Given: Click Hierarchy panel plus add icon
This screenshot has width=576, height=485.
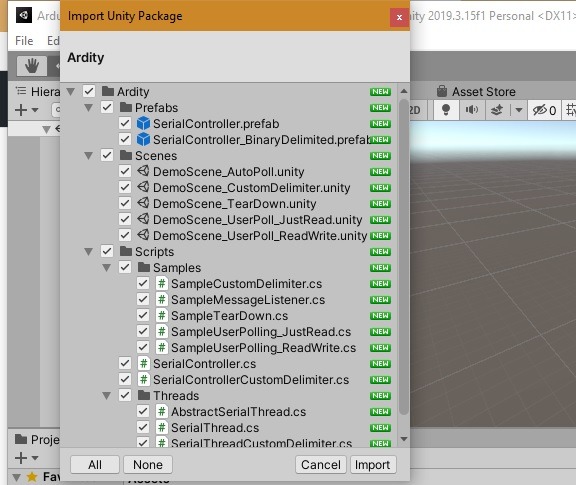Looking at the screenshot, I should pos(21,110).
